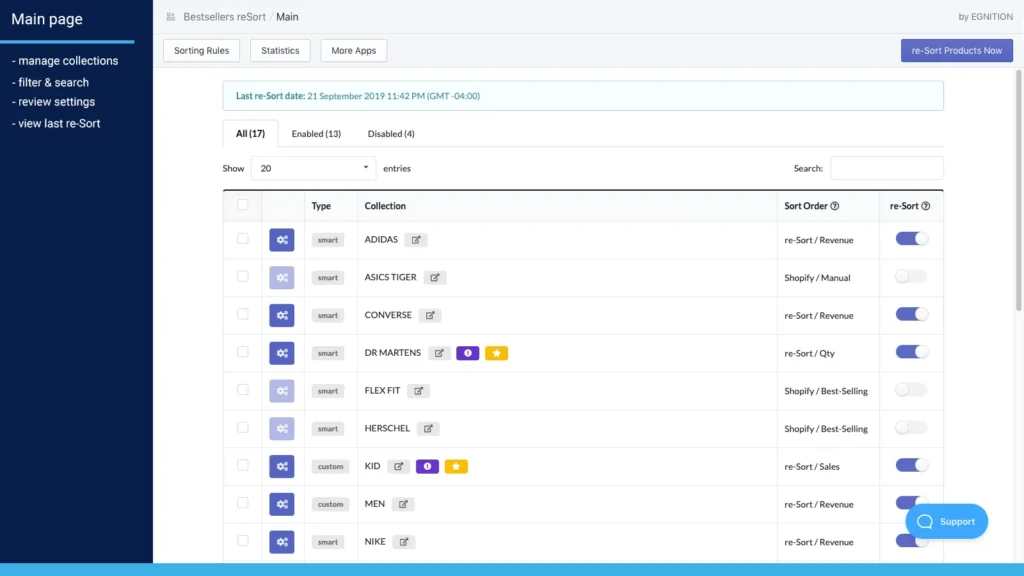Enable the re-Sort toggle for ASICS TIGER
The height and width of the screenshot is (576, 1024).
click(x=911, y=277)
